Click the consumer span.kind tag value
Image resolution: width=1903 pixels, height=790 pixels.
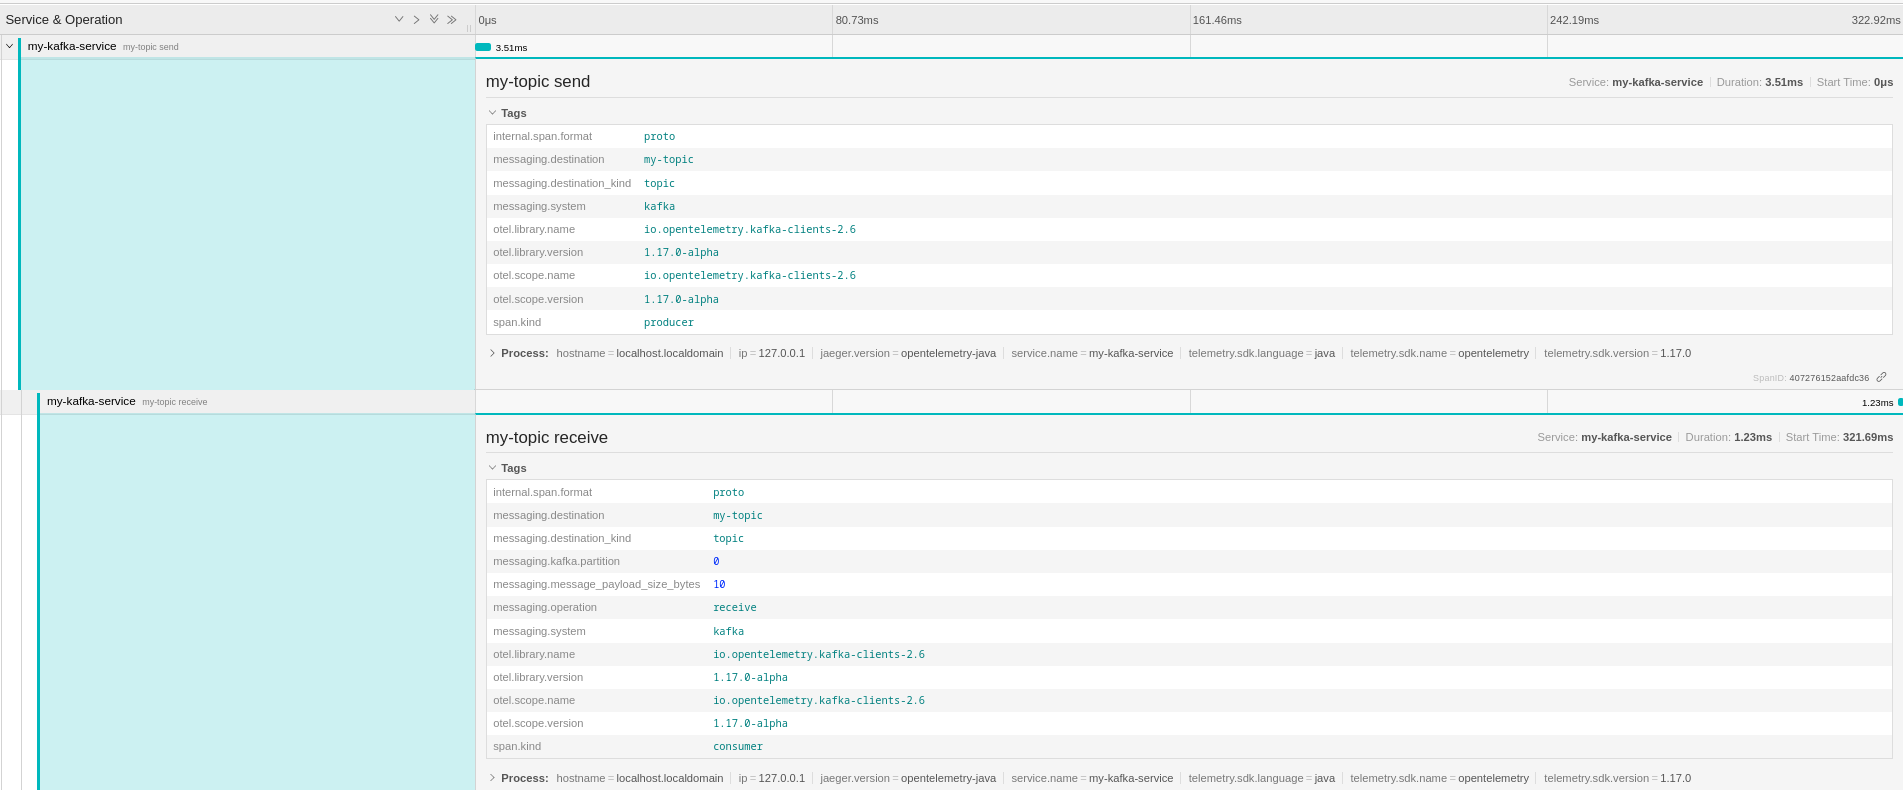(x=737, y=746)
